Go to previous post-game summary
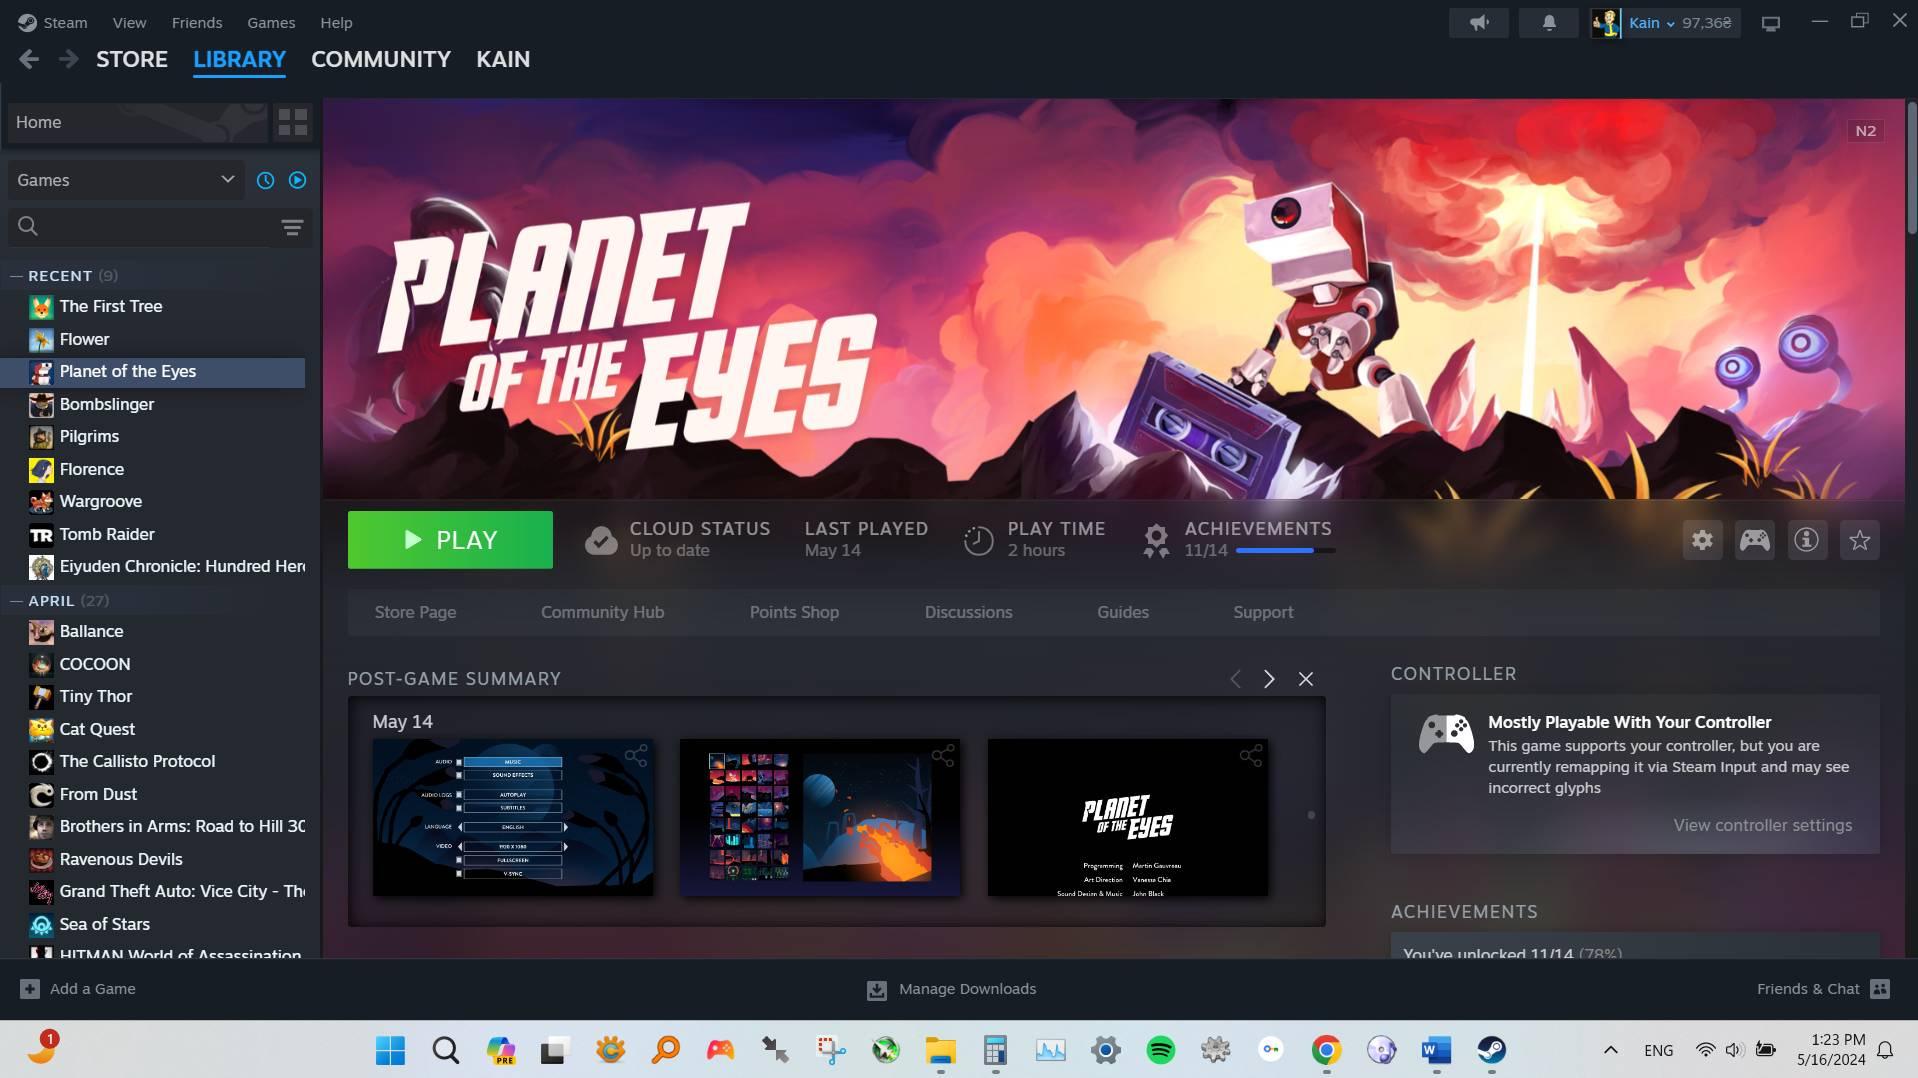The image size is (1918, 1078). (x=1235, y=679)
